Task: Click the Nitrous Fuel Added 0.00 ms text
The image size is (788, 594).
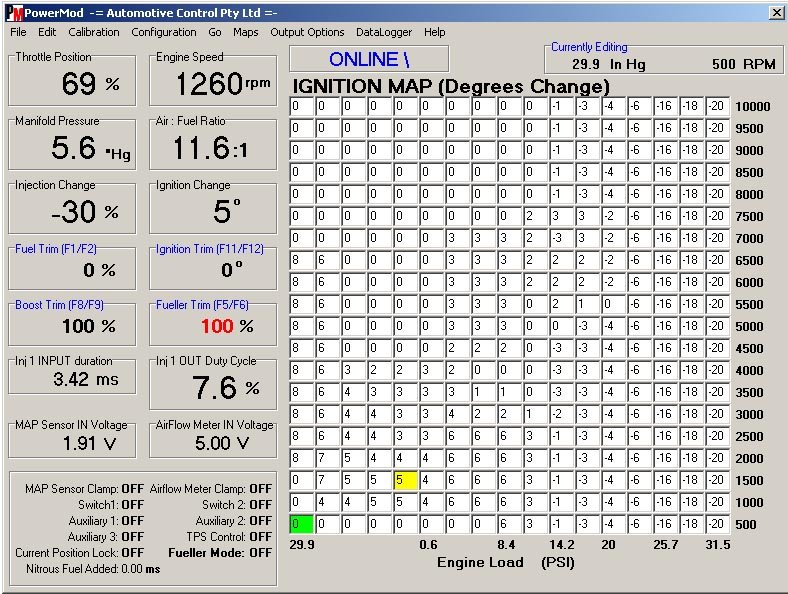Action: coord(93,569)
